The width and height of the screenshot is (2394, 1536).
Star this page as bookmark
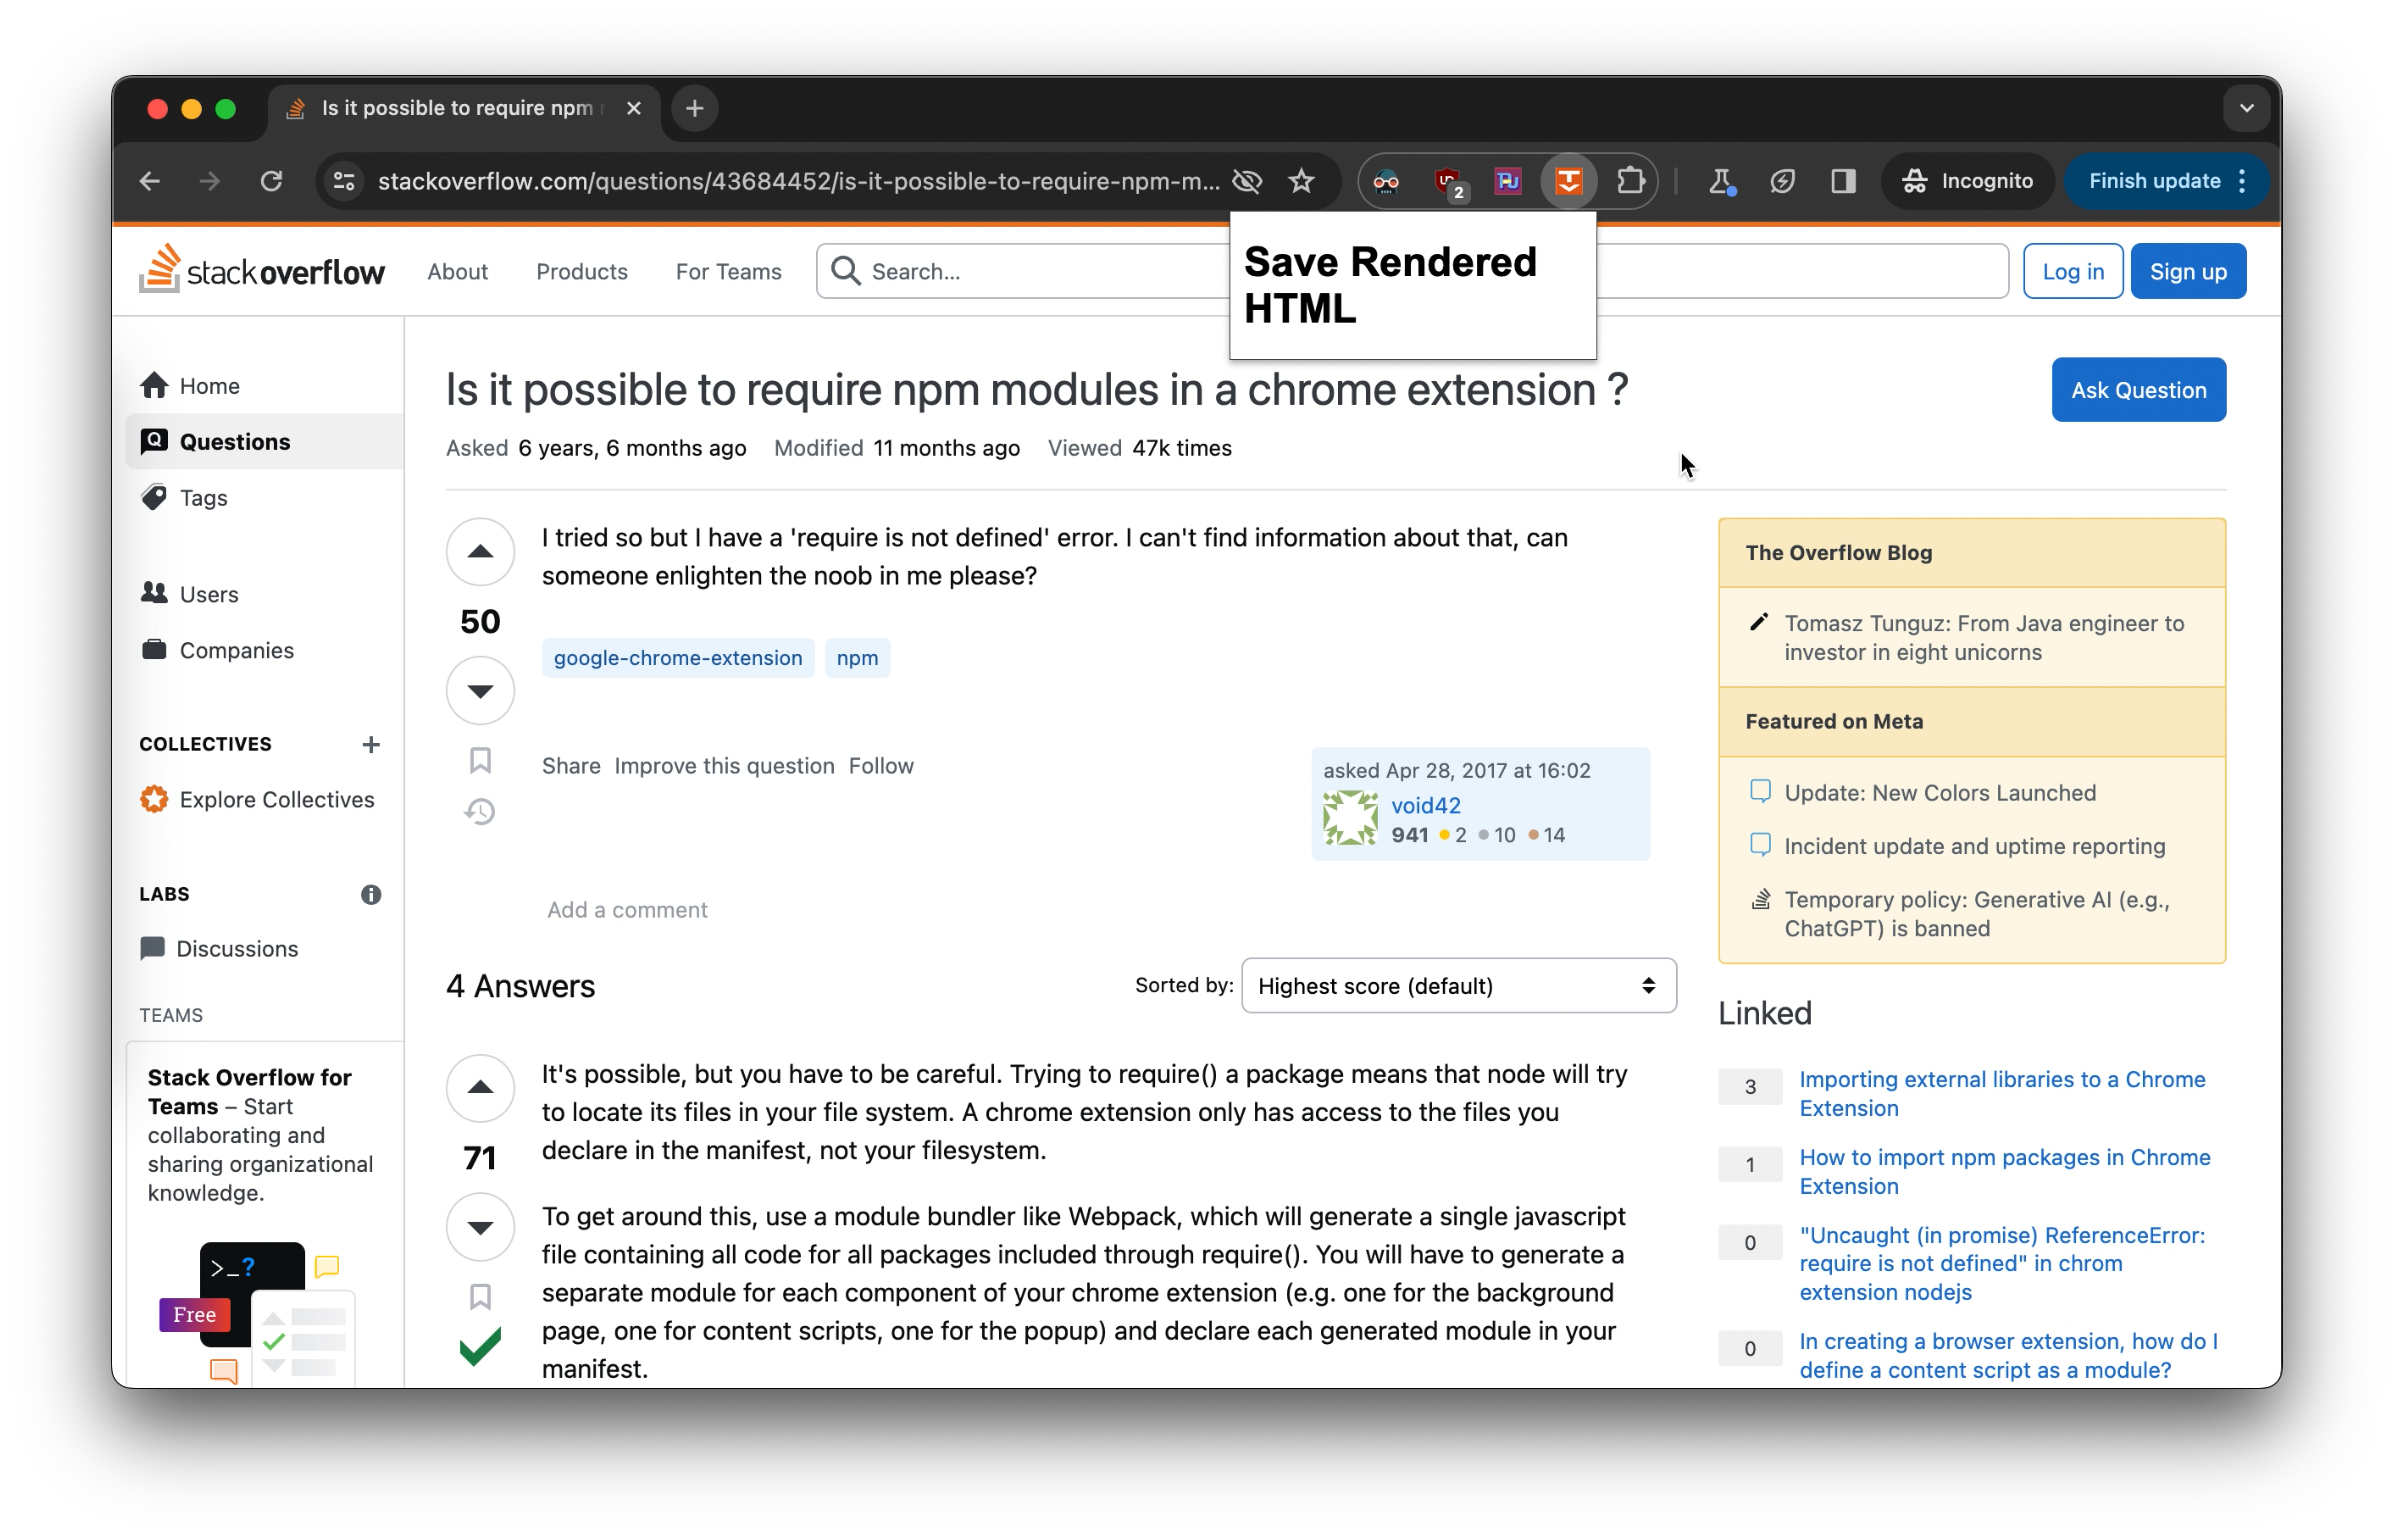[x=1301, y=181]
